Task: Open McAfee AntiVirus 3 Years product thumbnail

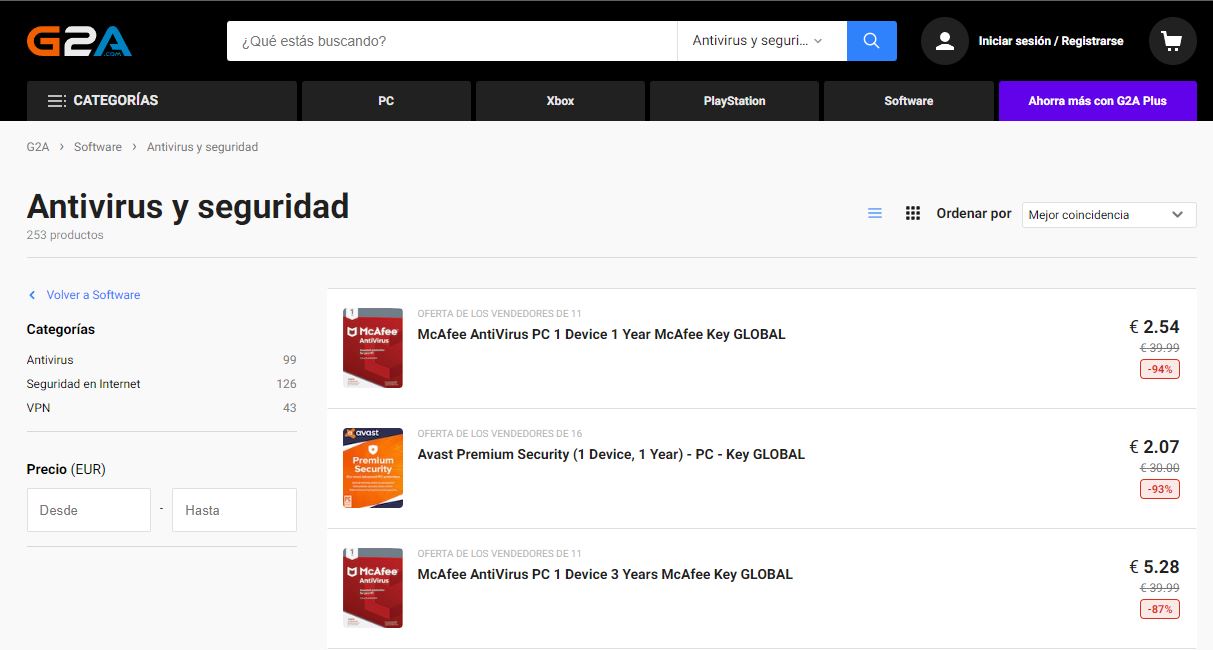Action: 372,588
